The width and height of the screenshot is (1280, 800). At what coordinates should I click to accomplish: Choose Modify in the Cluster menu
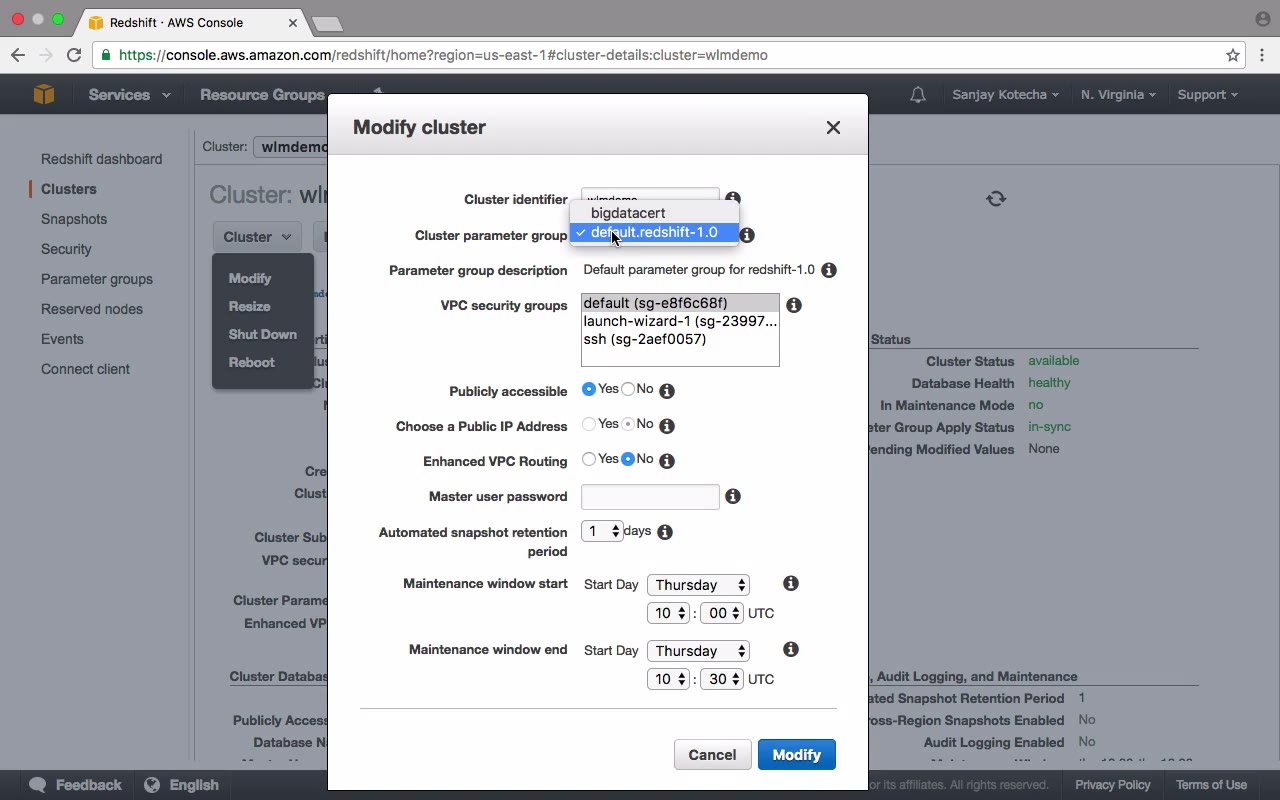click(250, 278)
